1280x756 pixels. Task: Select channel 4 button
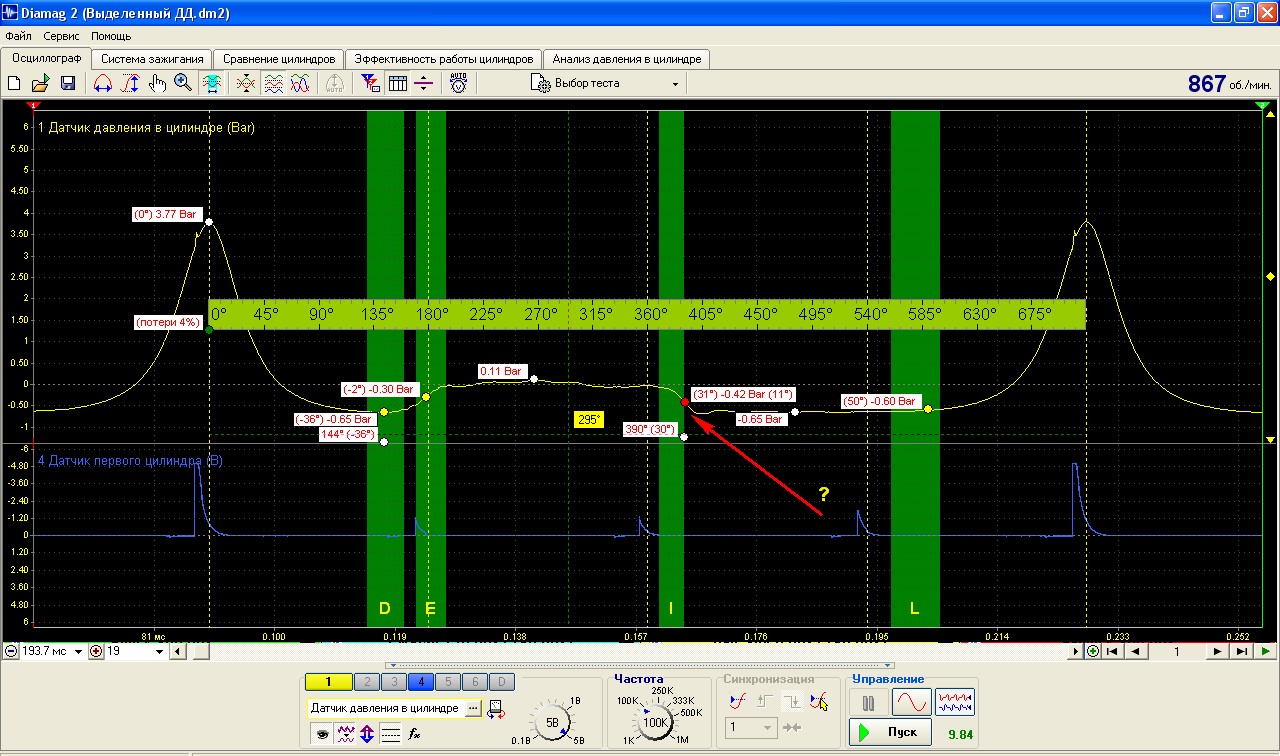click(421, 682)
